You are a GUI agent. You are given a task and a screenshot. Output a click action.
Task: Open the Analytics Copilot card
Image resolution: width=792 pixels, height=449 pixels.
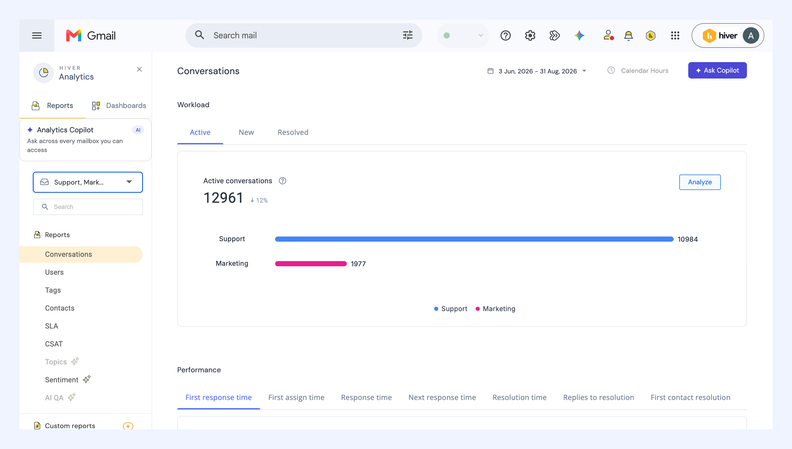[x=85, y=139]
